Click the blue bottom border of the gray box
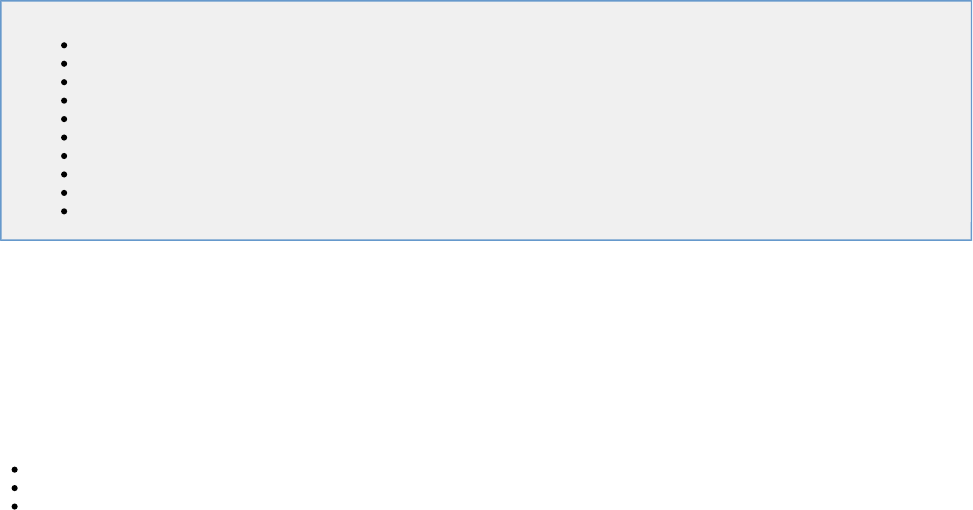 (x=486, y=239)
